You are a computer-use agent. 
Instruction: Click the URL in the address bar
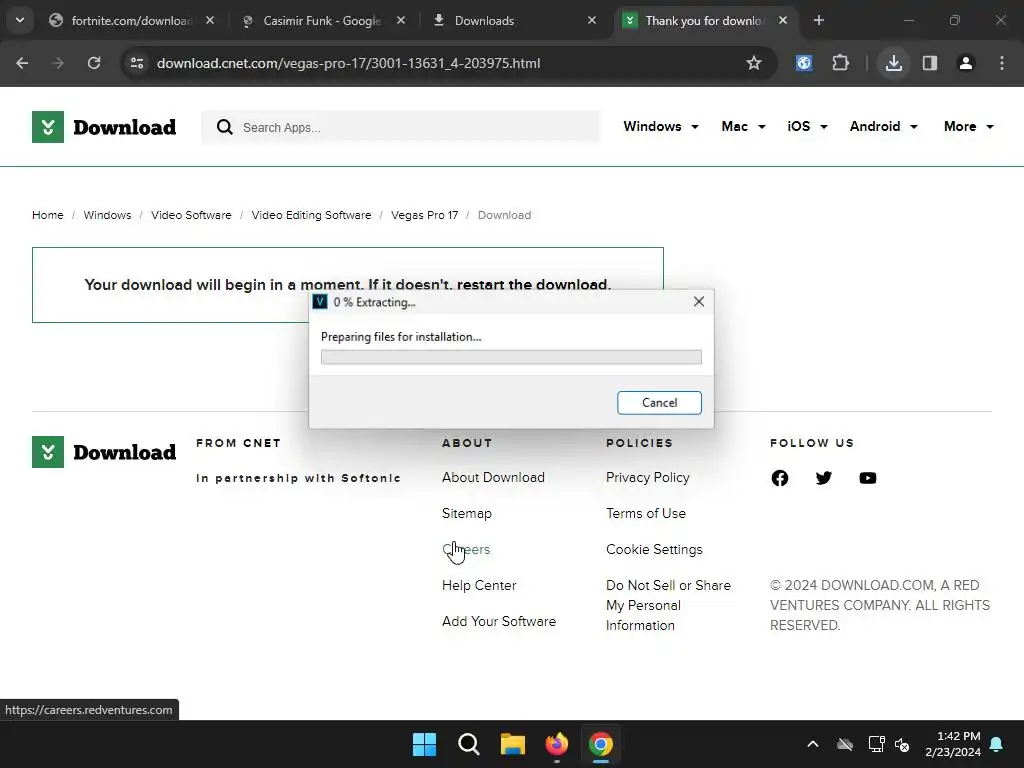click(348, 63)
